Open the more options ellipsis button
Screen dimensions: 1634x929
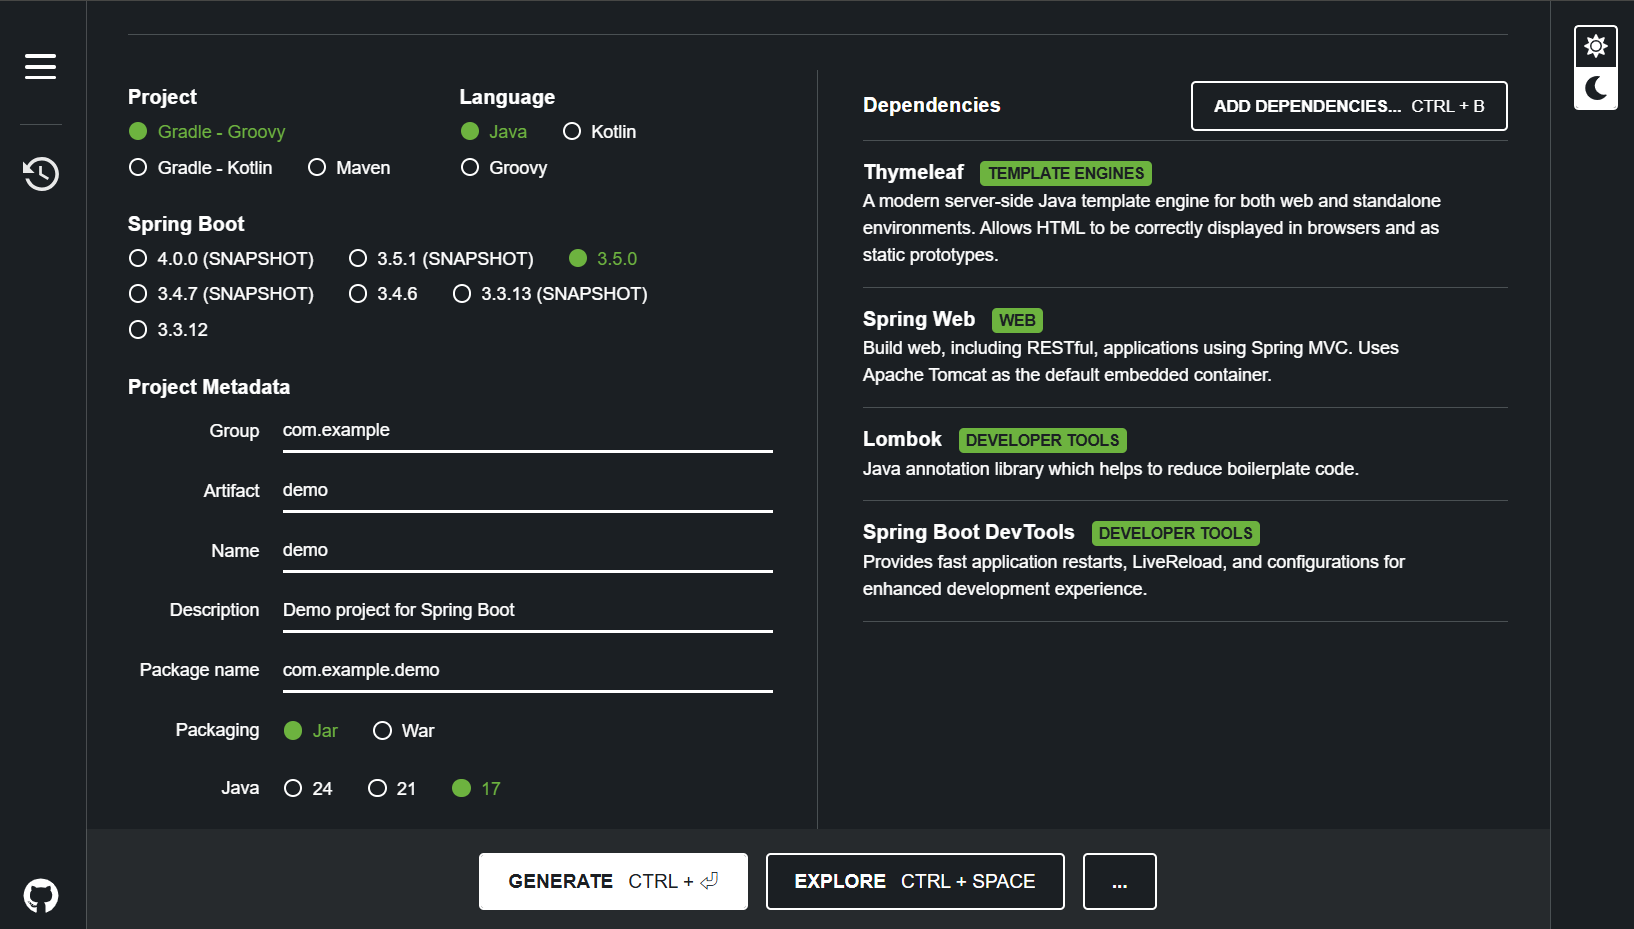click(1120, 882)
